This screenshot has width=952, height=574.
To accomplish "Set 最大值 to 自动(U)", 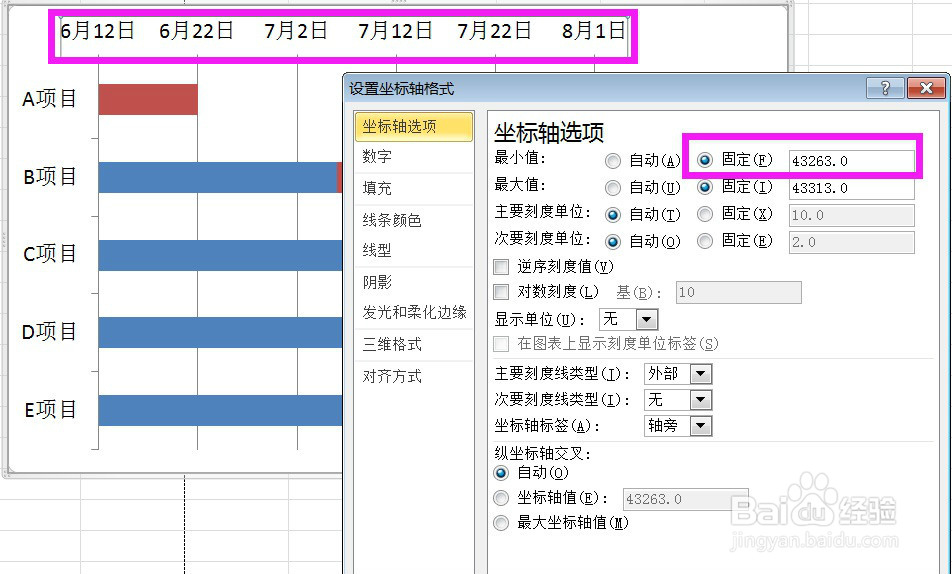I will (x=613, y=188).
